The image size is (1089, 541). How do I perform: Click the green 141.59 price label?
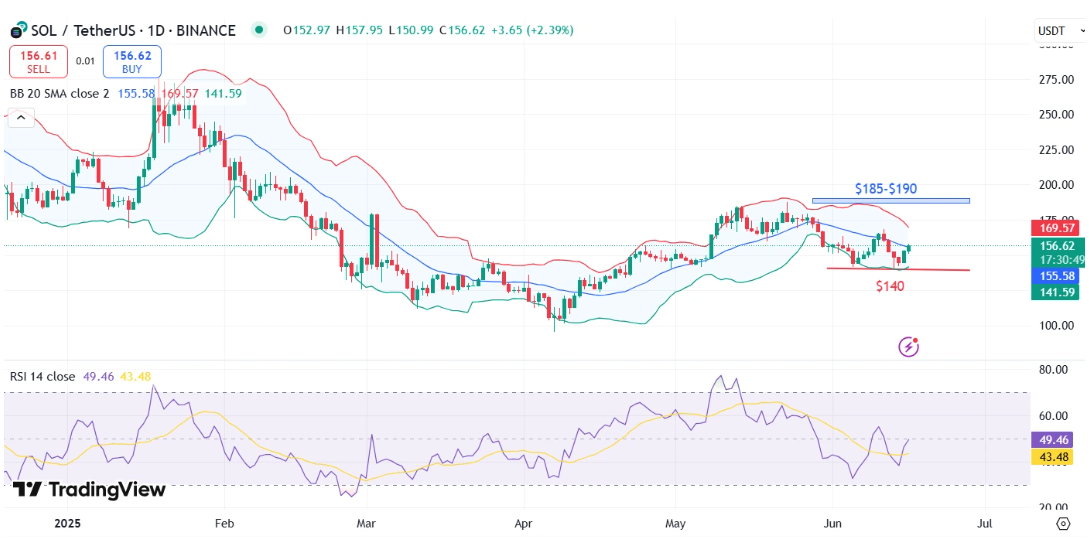1056,292
